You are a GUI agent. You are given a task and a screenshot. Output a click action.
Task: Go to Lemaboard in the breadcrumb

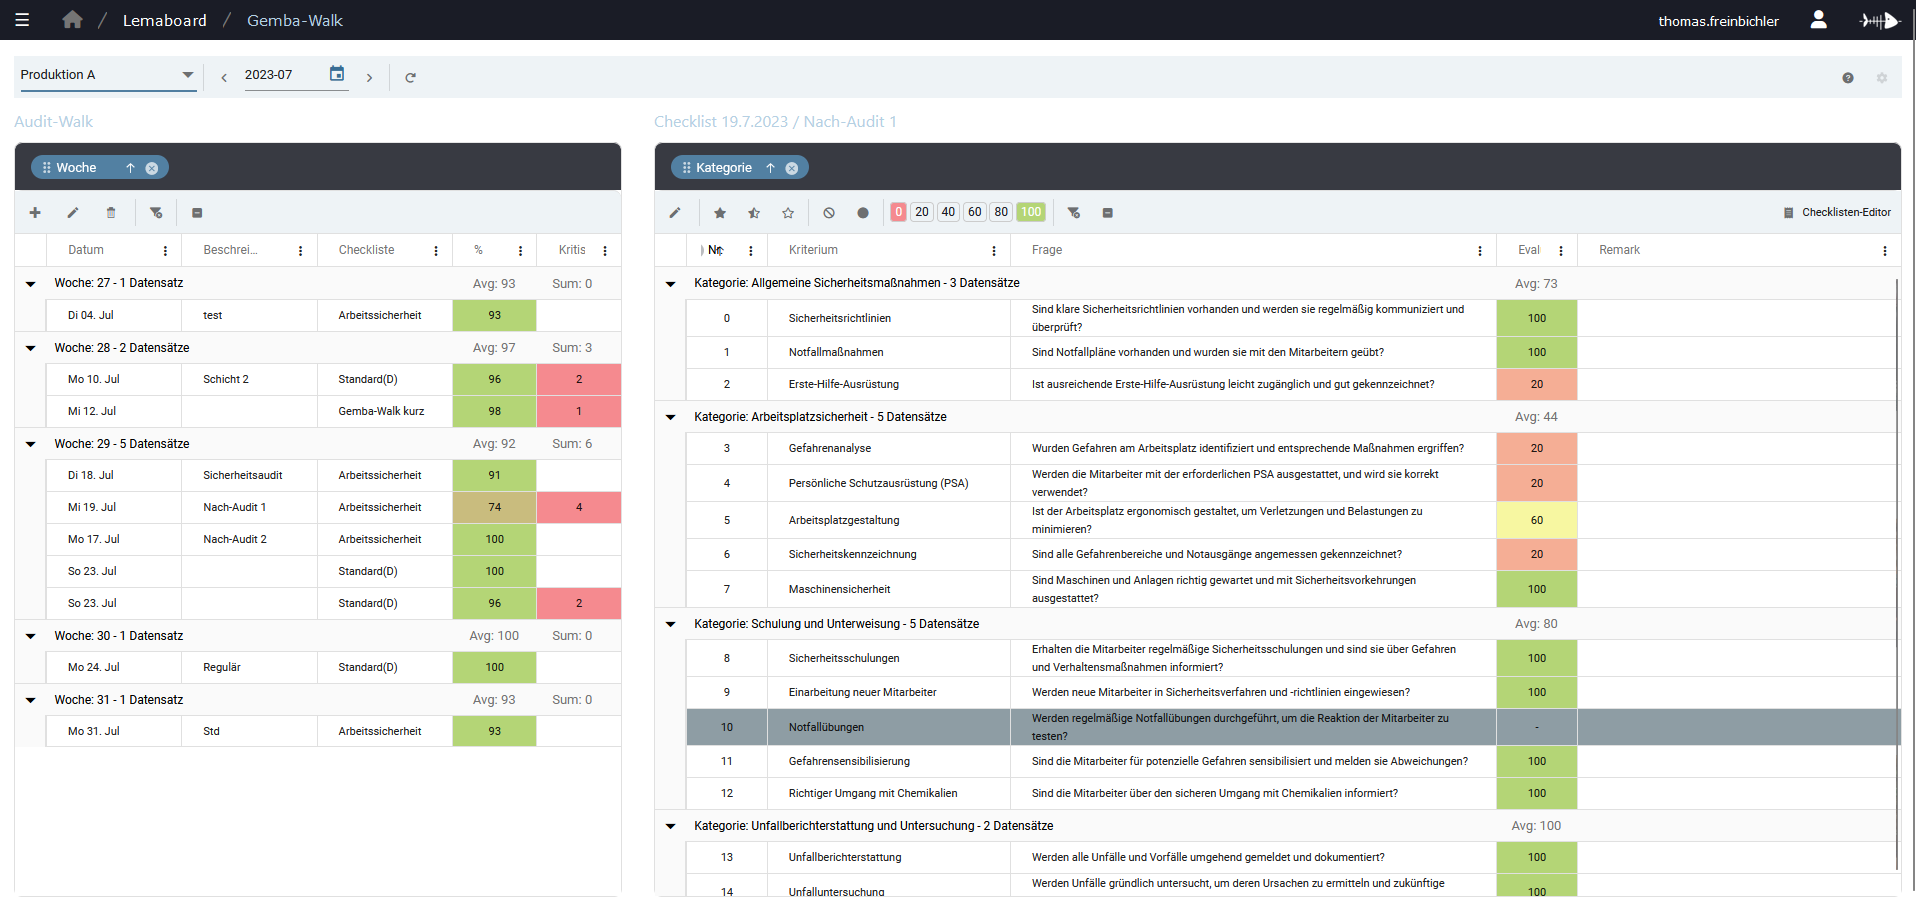point(165,20)
